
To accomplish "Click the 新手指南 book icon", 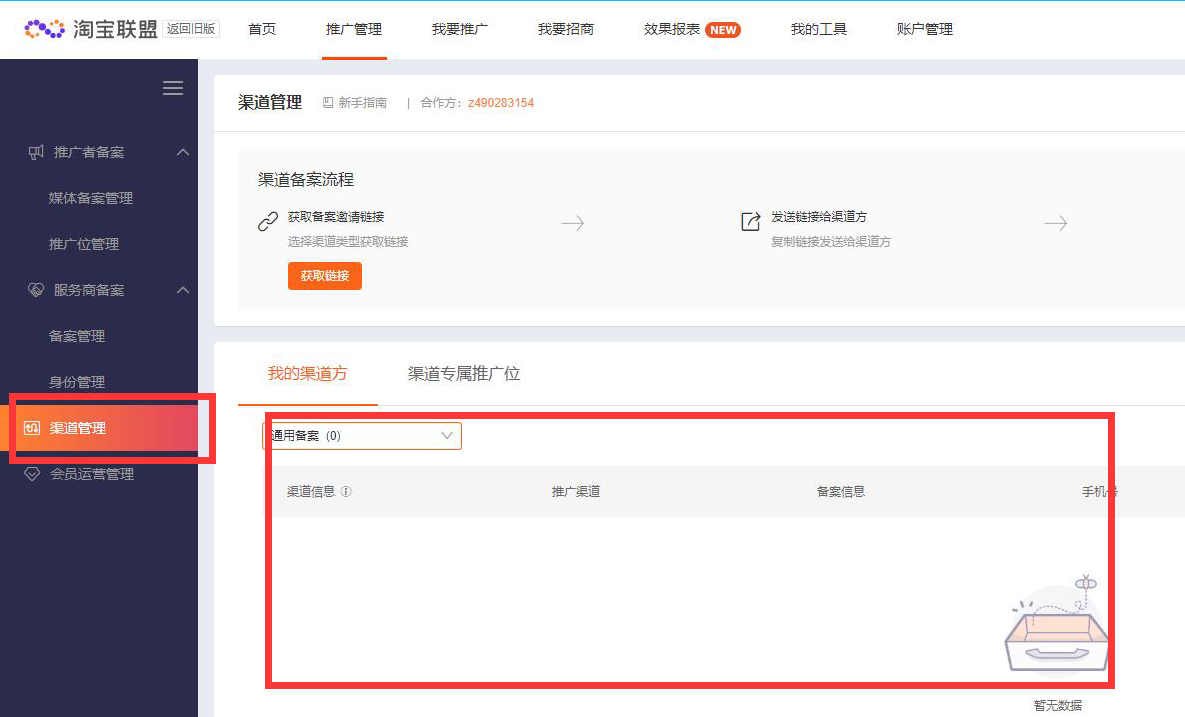I will [328, 103].
